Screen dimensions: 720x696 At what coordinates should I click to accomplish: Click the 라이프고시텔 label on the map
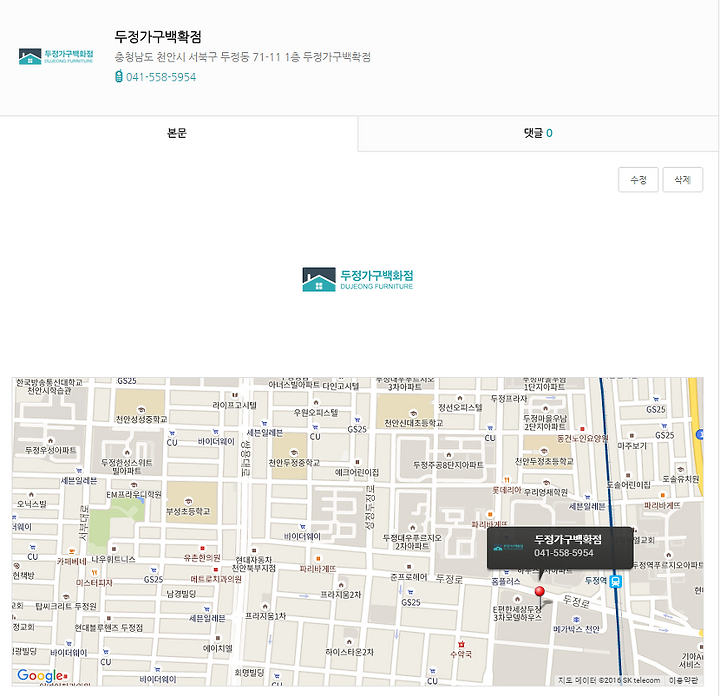tap(234, 405)
